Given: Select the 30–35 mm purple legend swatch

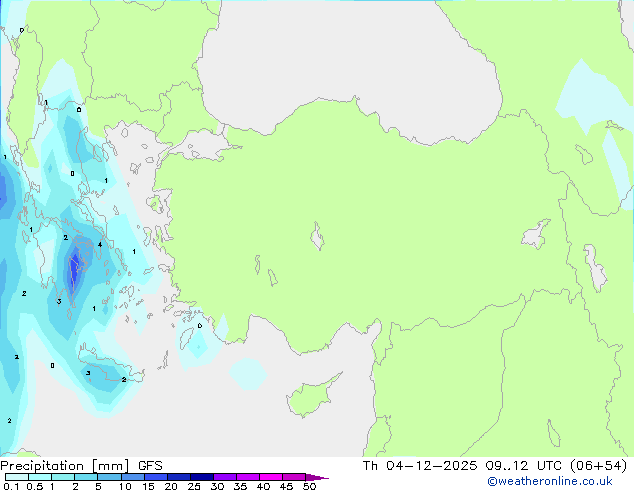Looking at the screenshot, I should [x=225, y=477].
